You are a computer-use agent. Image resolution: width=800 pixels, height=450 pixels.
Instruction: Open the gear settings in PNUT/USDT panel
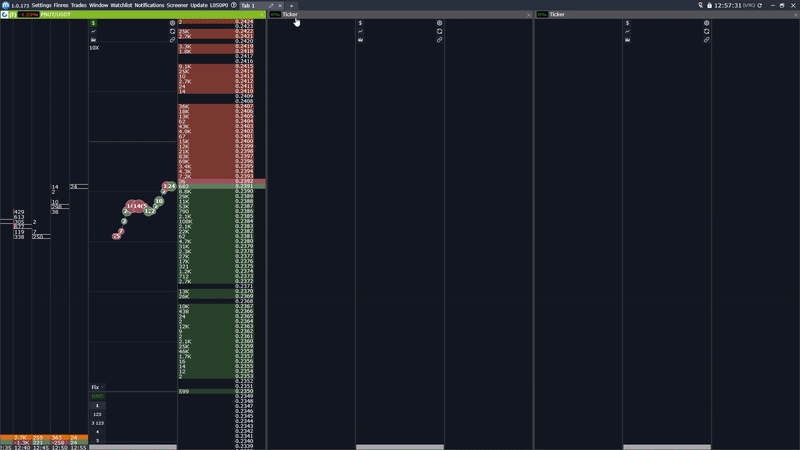[x=172, y=23]
